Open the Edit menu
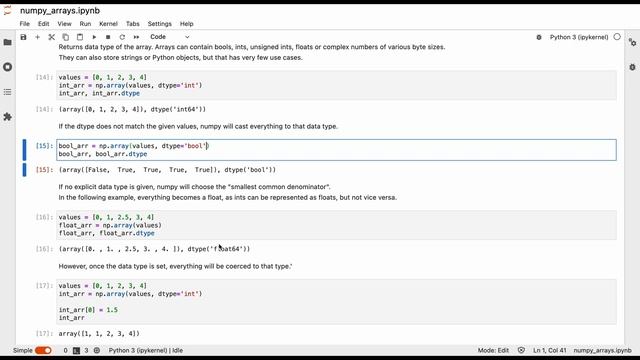640x360 pixels. (x=43, y=24)
